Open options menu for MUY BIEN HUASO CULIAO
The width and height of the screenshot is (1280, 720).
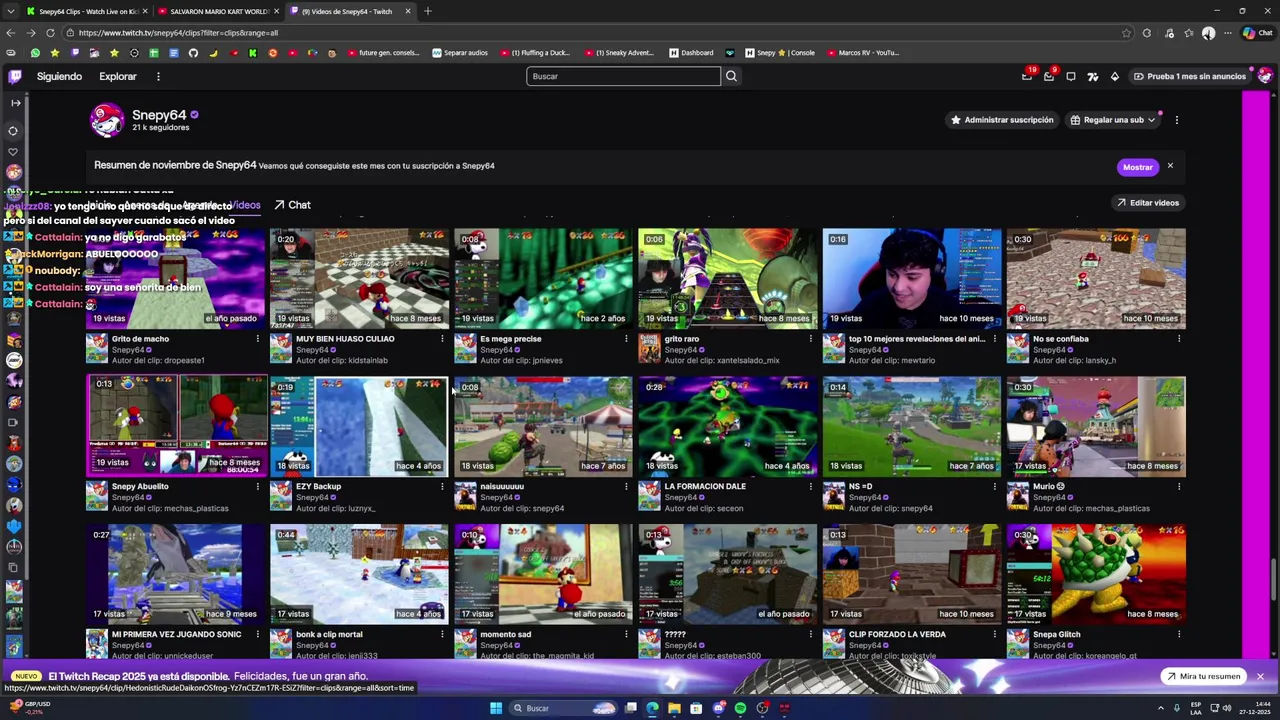[442, 339]
